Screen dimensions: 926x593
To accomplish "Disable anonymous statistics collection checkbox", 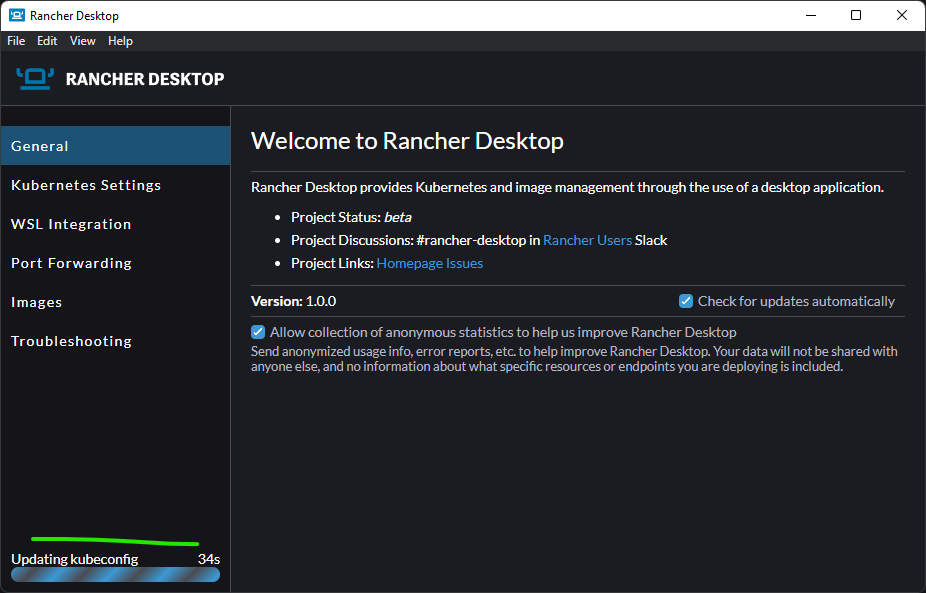I will coord(259,332).
